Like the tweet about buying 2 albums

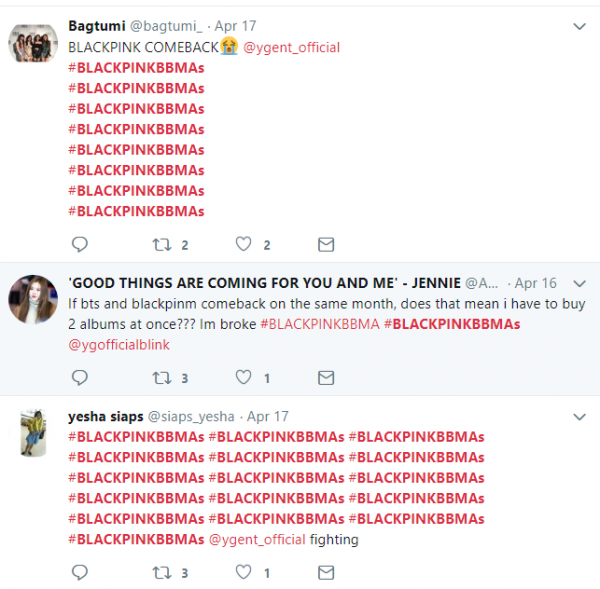pos(243,377)
